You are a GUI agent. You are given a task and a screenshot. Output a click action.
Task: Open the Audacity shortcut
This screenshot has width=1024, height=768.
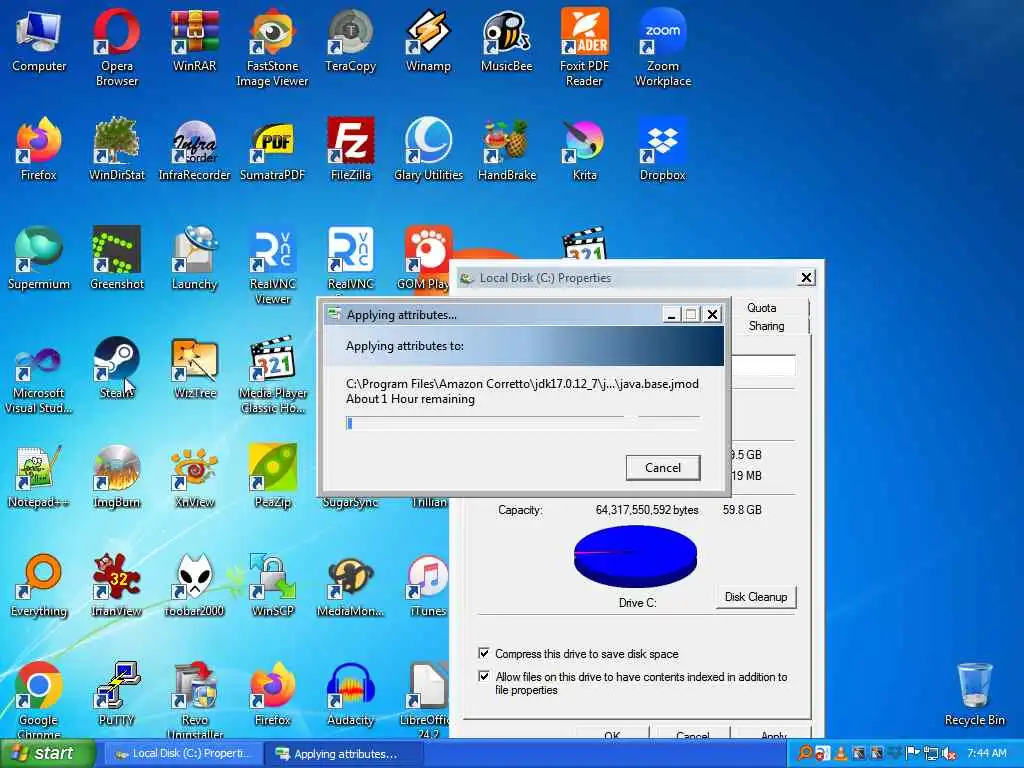pos(351,694)
